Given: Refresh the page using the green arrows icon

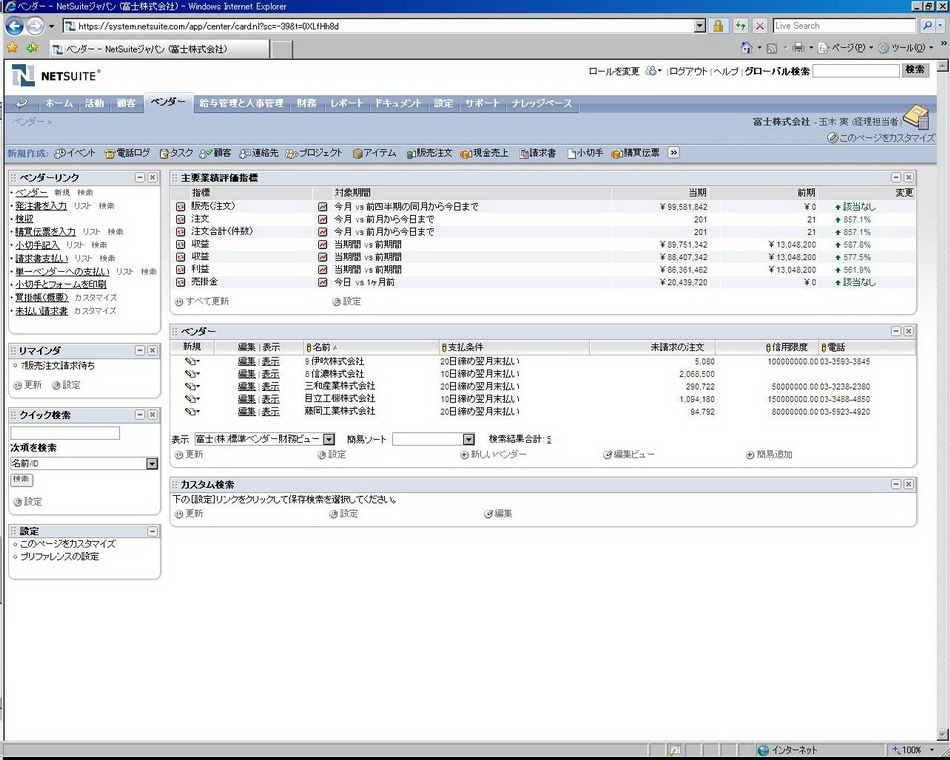Looking at the screenshot, I should click(740, 26).
